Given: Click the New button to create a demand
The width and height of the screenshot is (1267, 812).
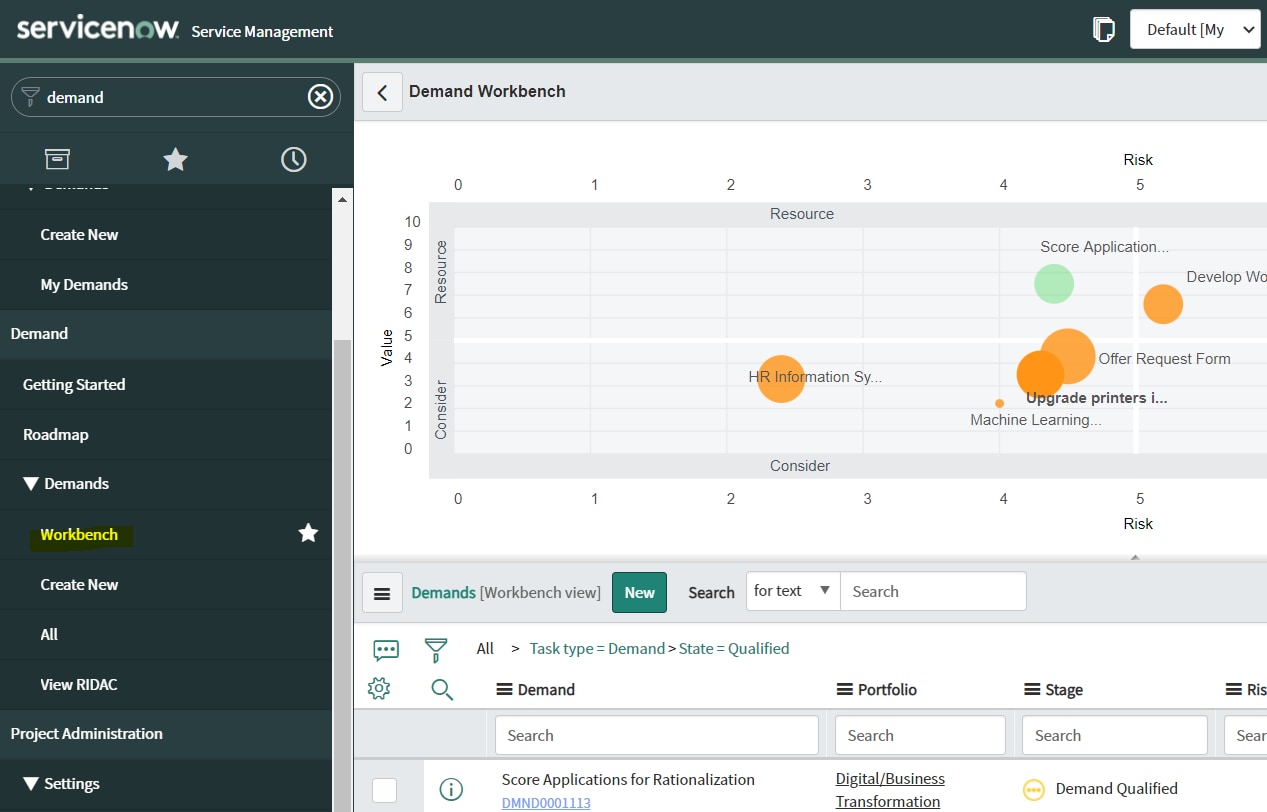Looking at the screenshot, I should [x=639, y=592].
